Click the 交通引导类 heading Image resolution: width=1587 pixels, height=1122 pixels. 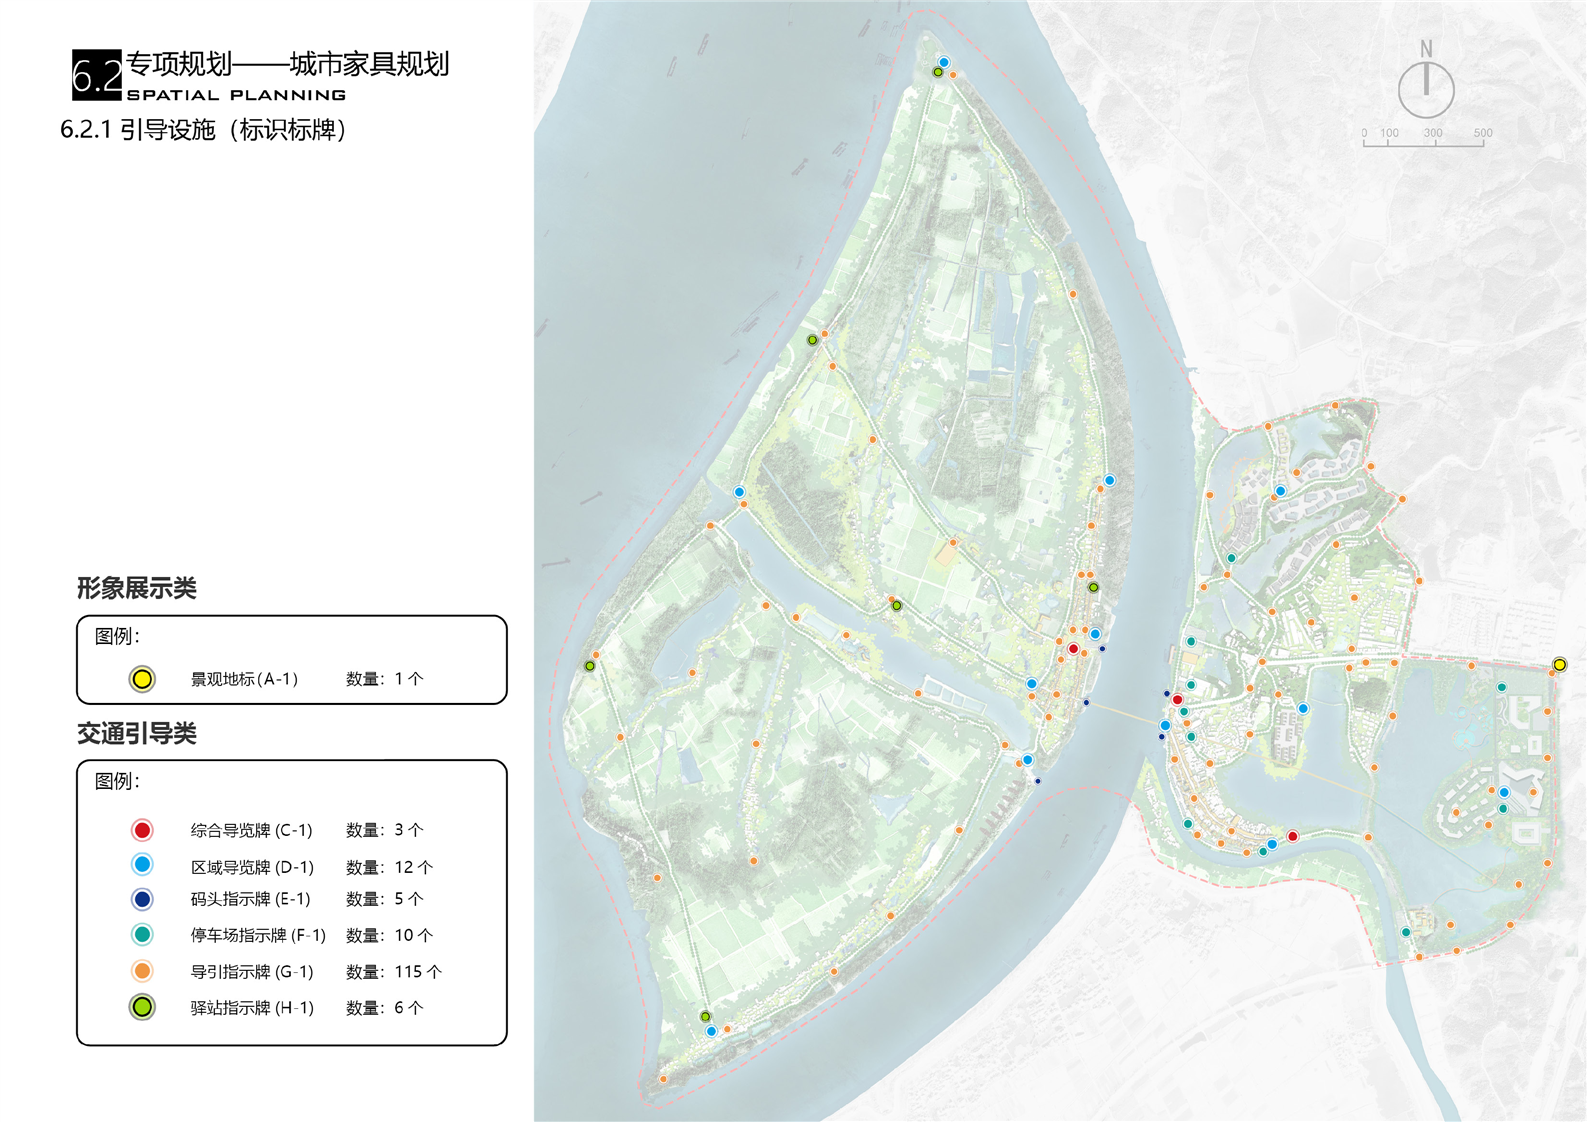click(x=137, y=733)
